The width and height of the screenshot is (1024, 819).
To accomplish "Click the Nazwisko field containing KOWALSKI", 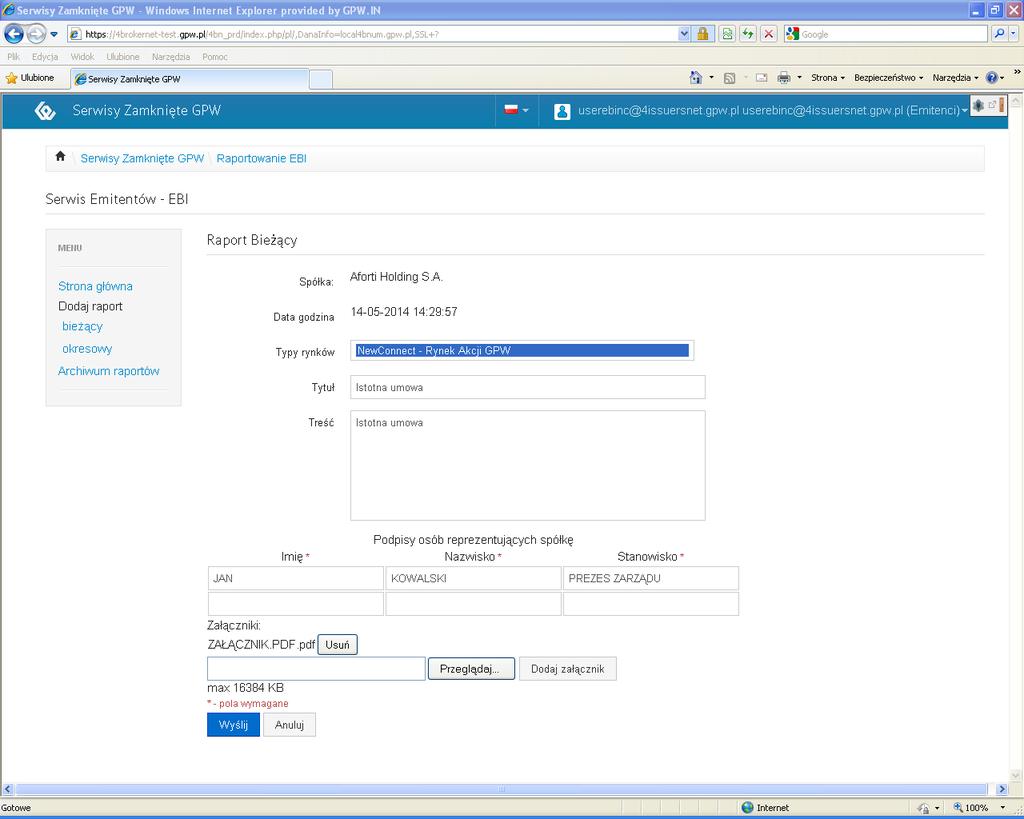I will pos(473,578).
